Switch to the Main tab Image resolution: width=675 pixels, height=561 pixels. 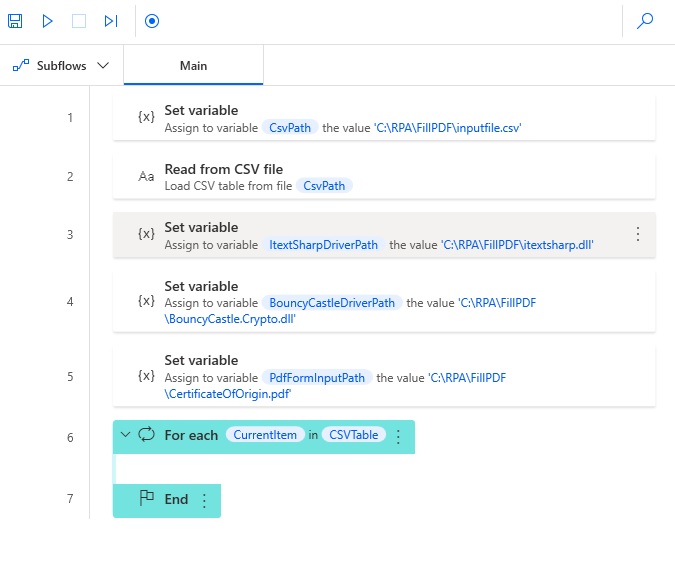[x=193, y=66]
